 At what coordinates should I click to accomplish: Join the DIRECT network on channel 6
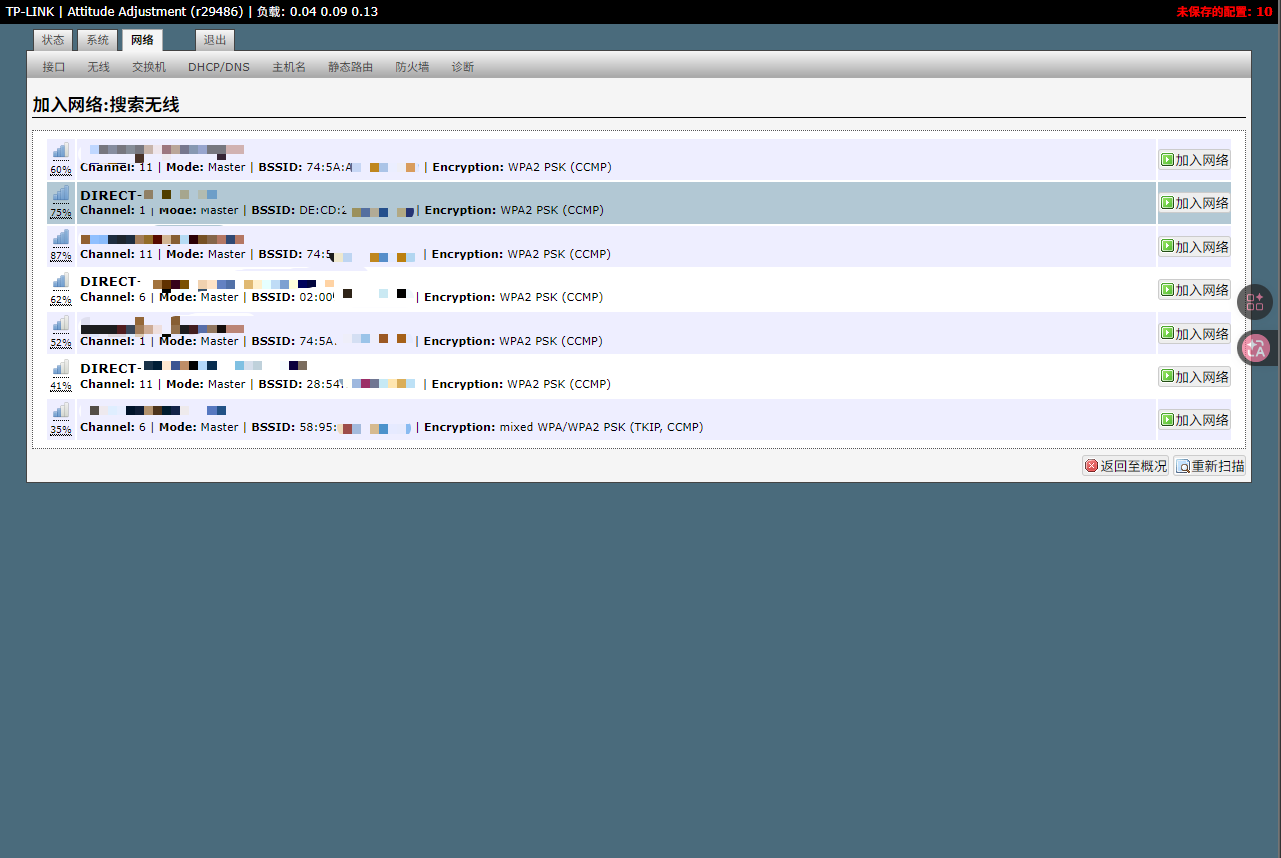click(x=1194, y=290)
